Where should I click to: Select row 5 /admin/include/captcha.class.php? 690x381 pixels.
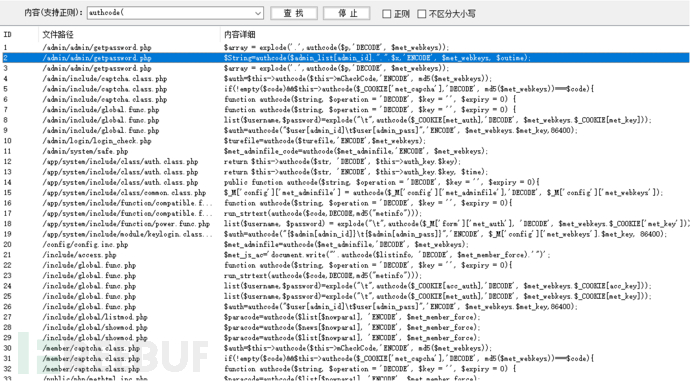[105, 89]
